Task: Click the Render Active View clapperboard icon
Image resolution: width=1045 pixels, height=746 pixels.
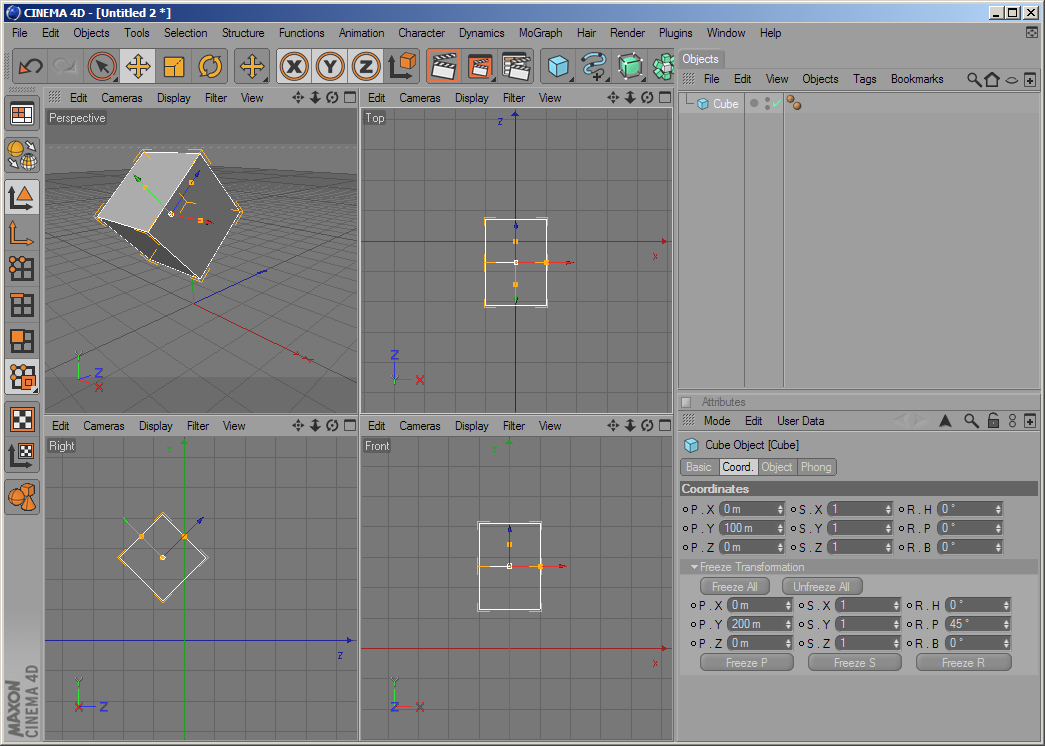Action: pos(443,67)
